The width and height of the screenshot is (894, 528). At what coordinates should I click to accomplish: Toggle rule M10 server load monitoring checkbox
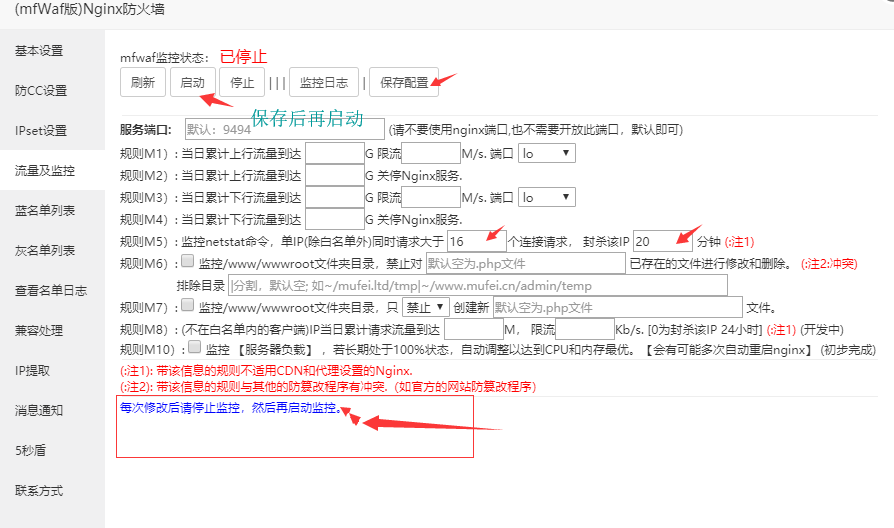[x=194, y=349]
